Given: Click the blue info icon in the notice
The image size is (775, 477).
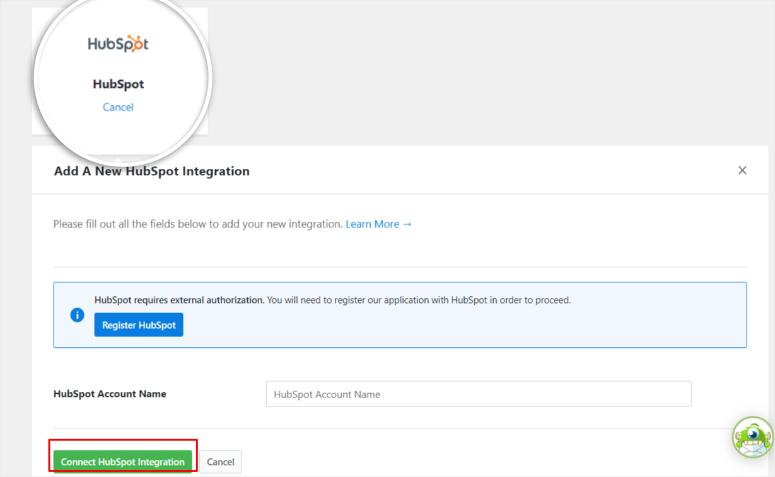Looking at the screenshot, I should (77, 315).
